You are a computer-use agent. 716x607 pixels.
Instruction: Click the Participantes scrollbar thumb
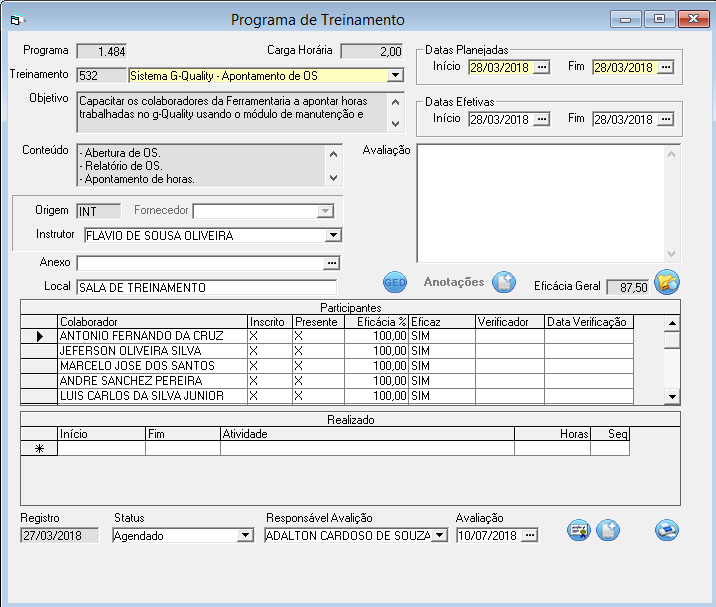tap(672, 340)
